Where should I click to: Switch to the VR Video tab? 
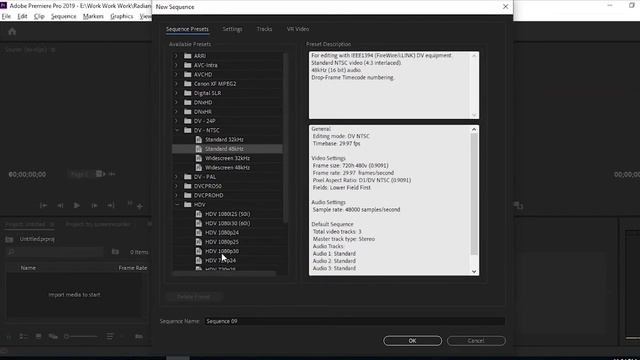298,29
